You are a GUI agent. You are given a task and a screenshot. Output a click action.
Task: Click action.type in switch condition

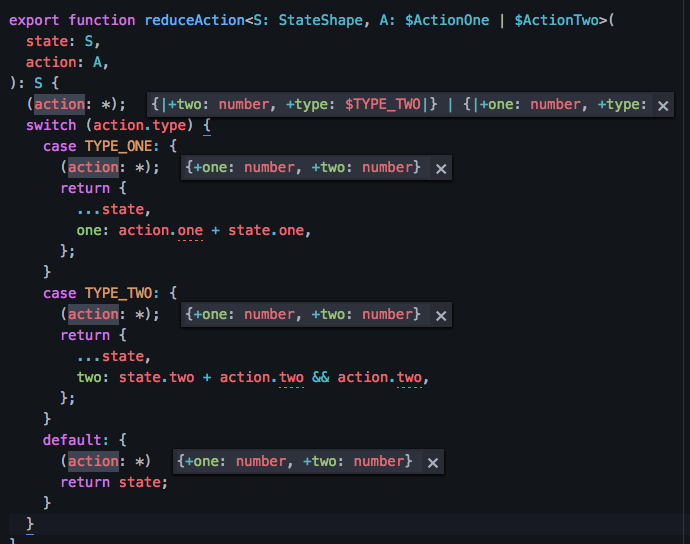pyautogui.click(x=139, y=125)
